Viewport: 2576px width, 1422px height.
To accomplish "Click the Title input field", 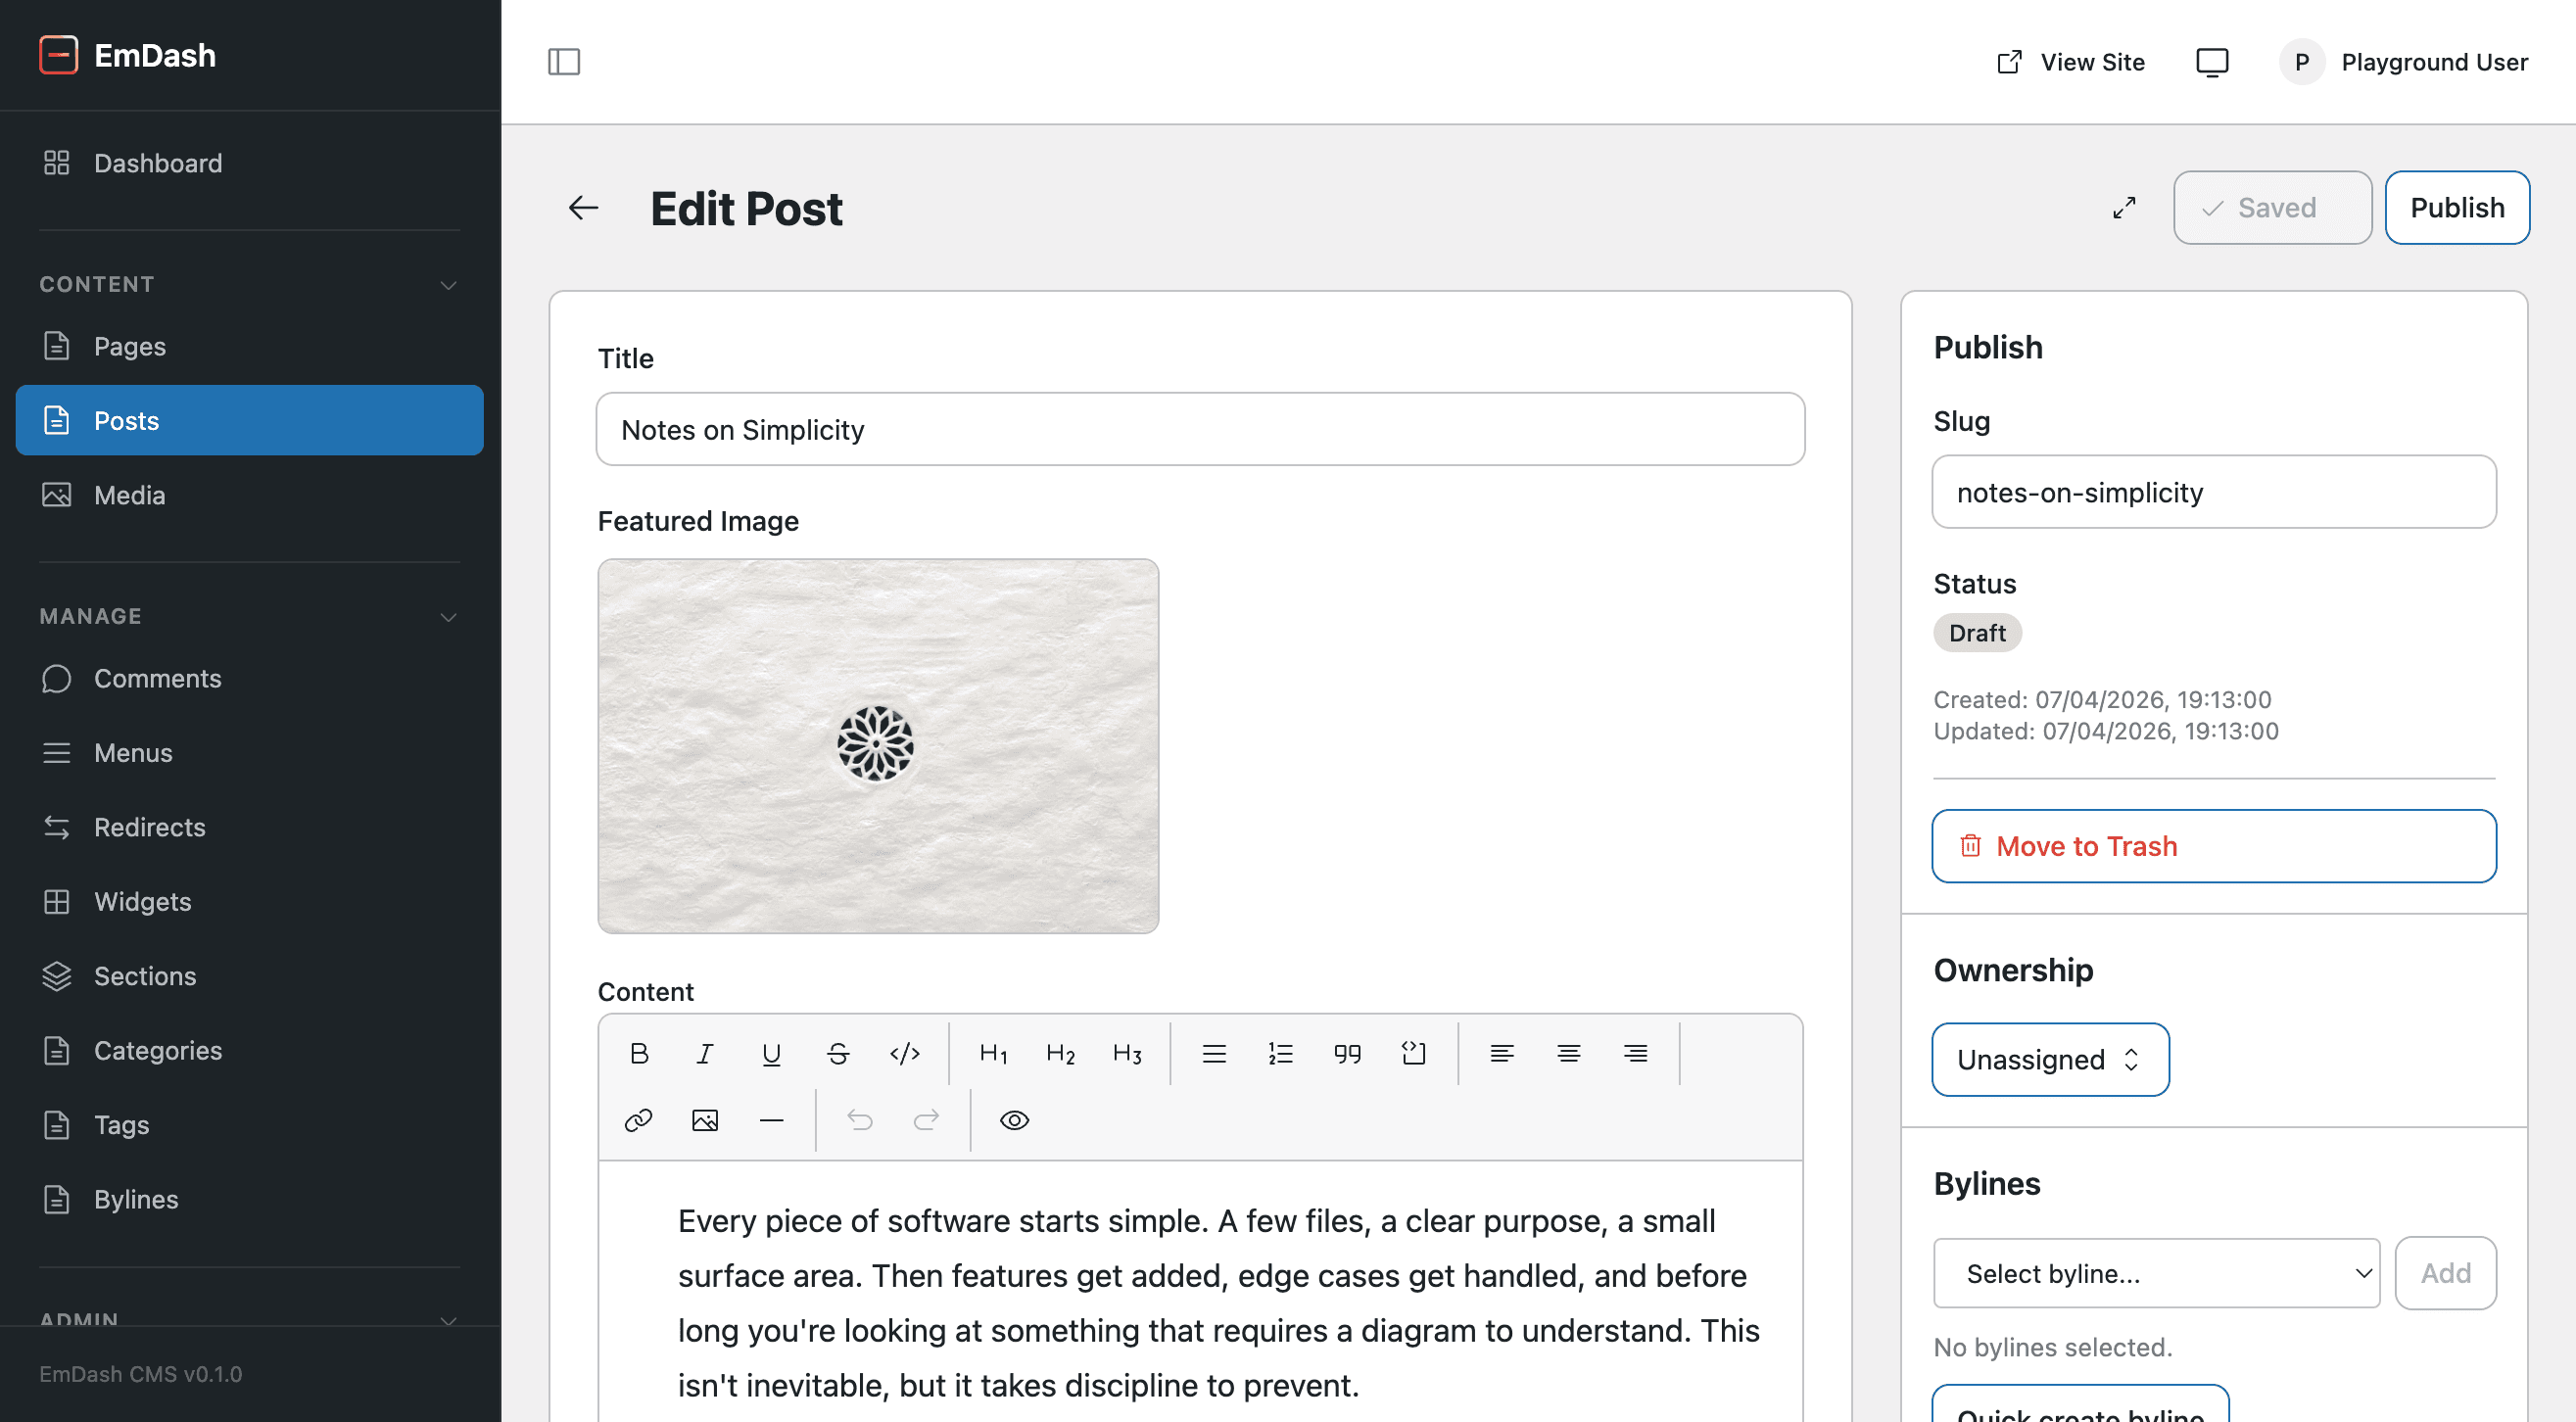I will click(x=1200, y=429).
